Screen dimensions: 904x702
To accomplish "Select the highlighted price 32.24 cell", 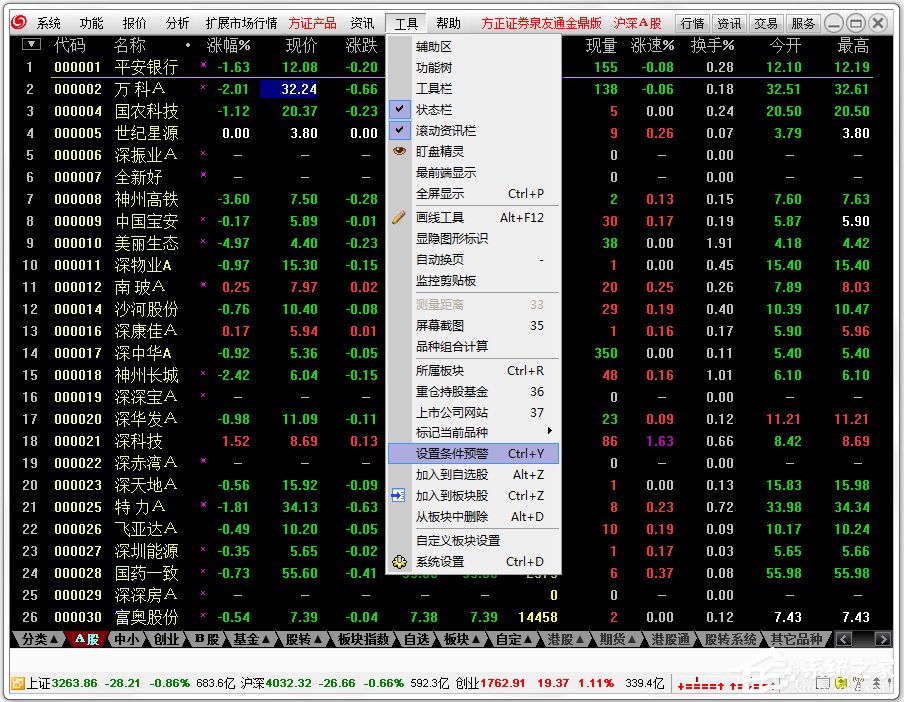I will pyautogui.click(x=288, y=89).
